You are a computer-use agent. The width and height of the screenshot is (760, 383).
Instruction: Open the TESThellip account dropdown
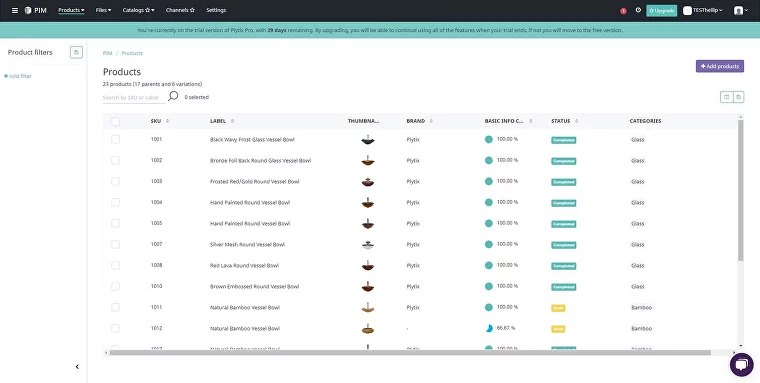703,10
